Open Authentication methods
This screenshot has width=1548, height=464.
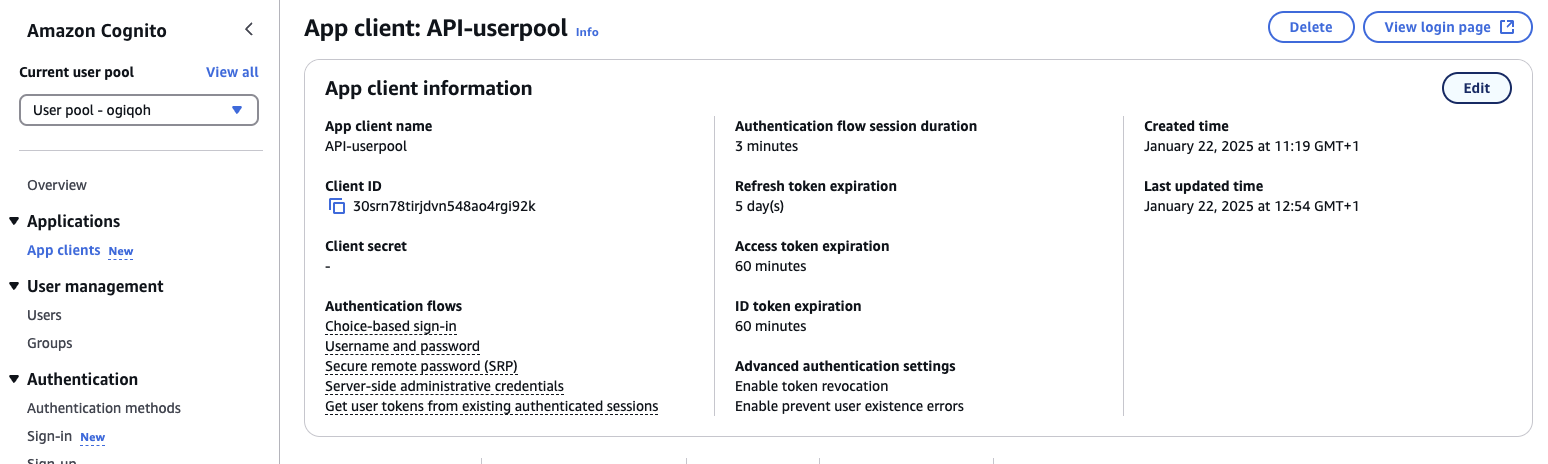click(x=104, y=408)
